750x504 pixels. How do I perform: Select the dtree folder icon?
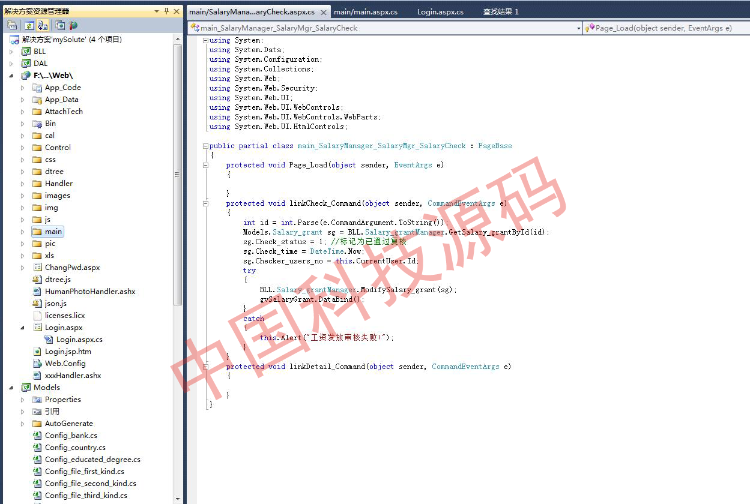pyautogui.click(x=37, y=171)
